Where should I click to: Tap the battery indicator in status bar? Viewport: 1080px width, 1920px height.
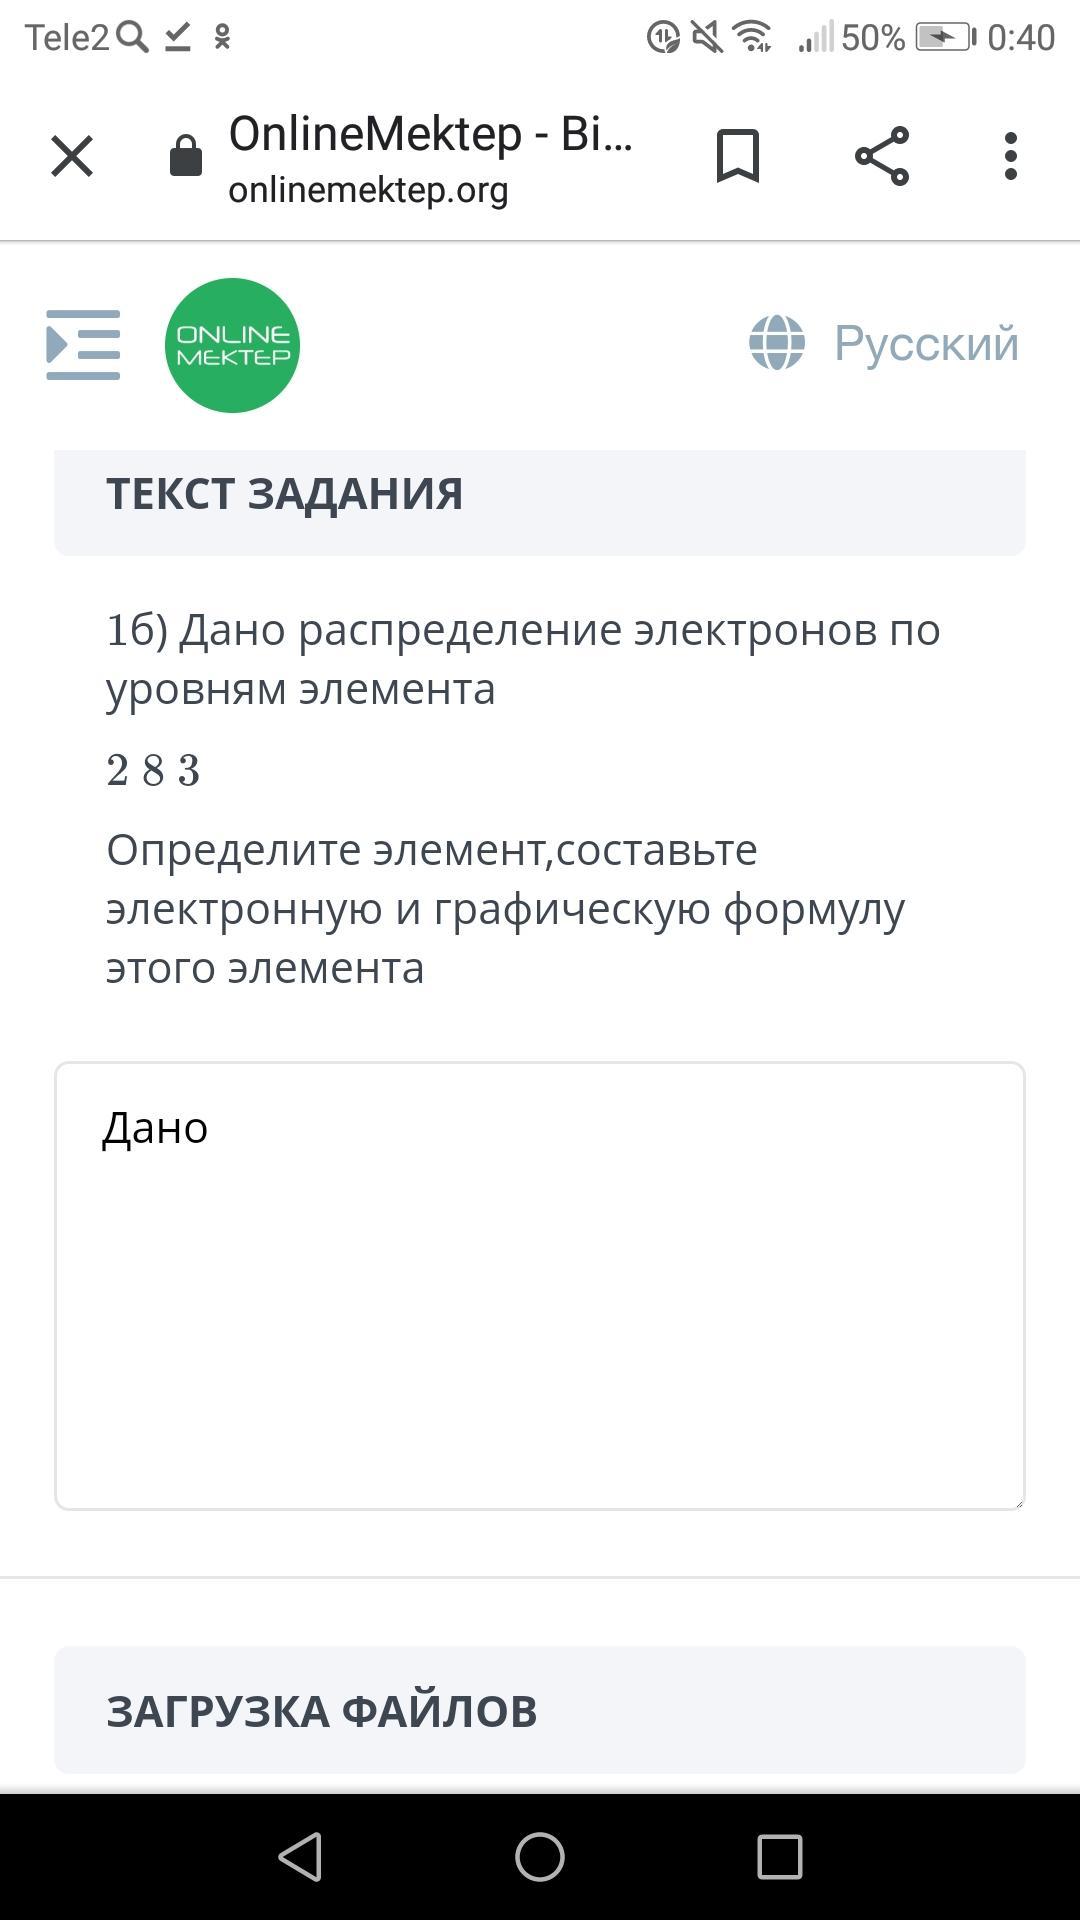click(946, 38)
